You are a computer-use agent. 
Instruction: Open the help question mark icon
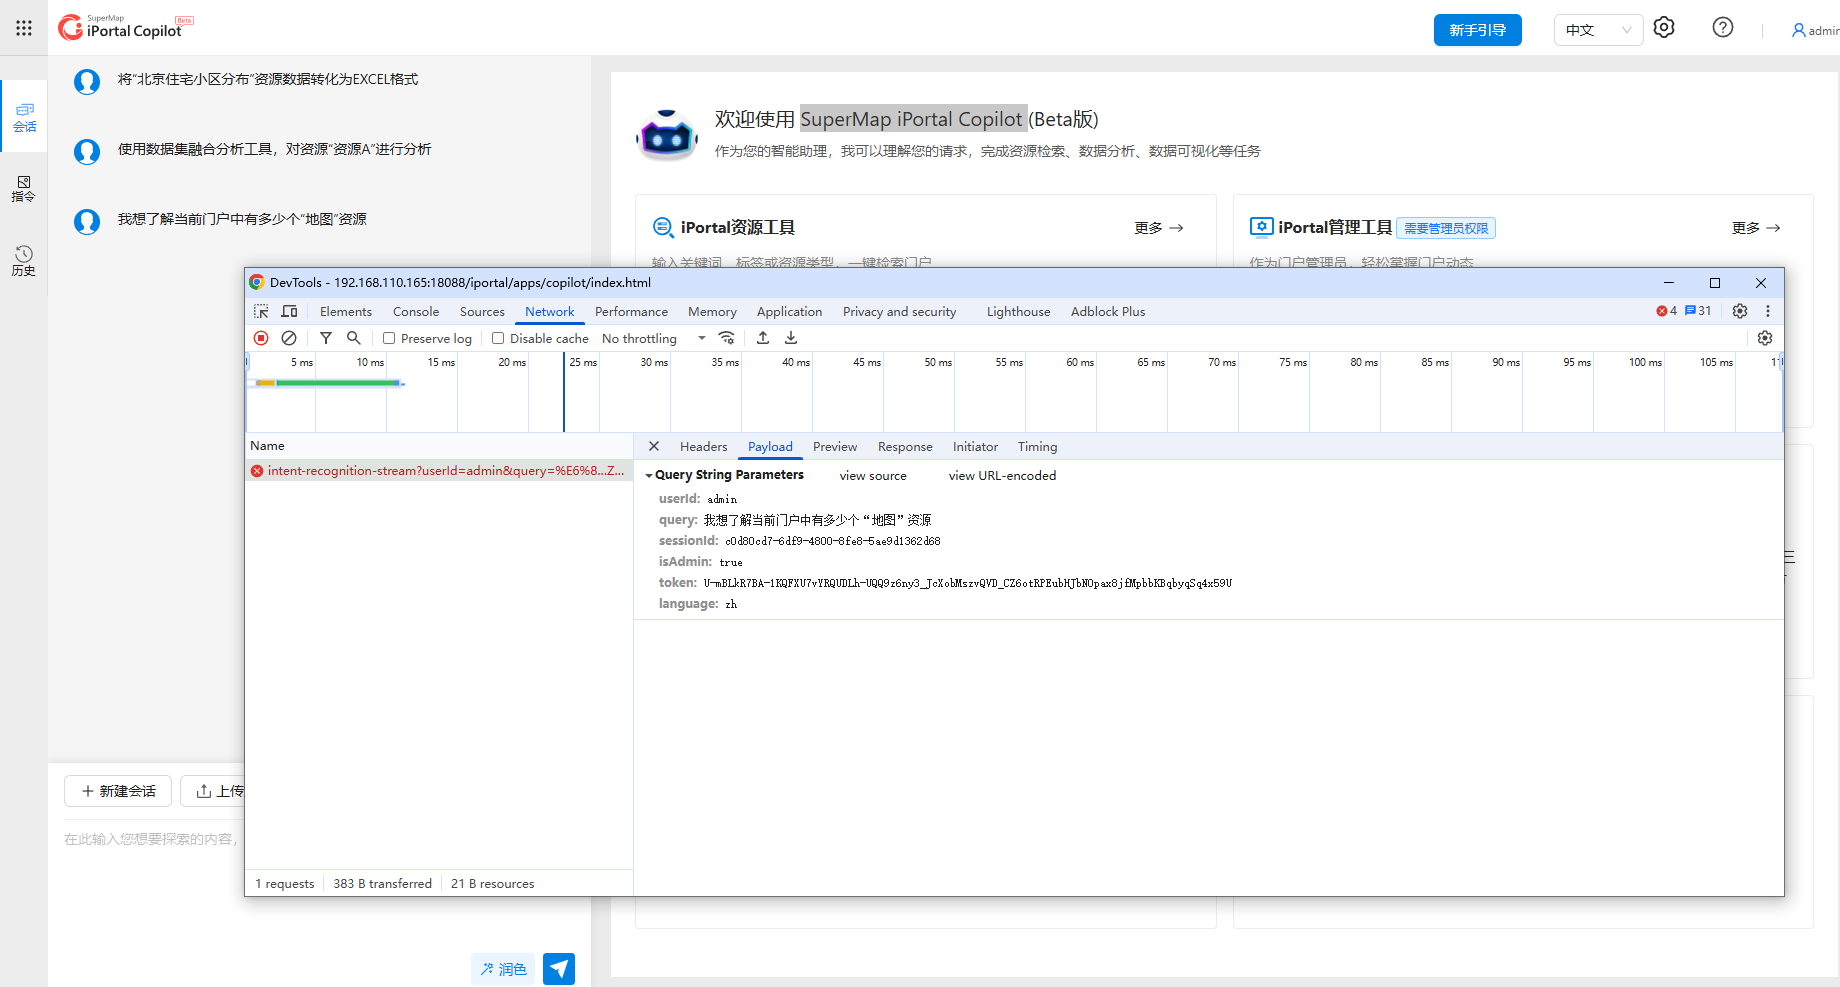coord(1723,28)
